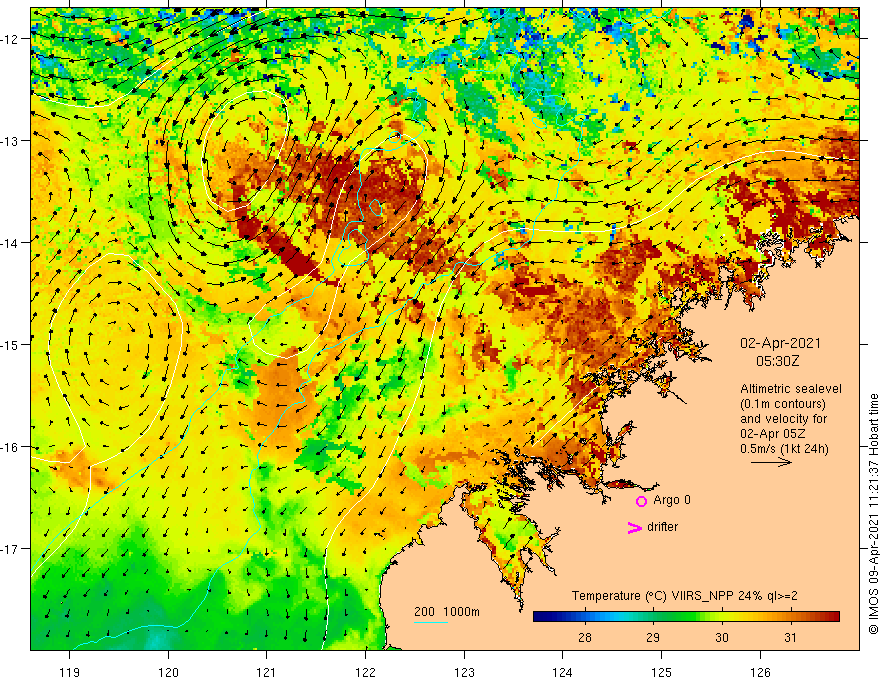Click the temperature color bar
880x680 pixels.
click(x=686, y=617)
